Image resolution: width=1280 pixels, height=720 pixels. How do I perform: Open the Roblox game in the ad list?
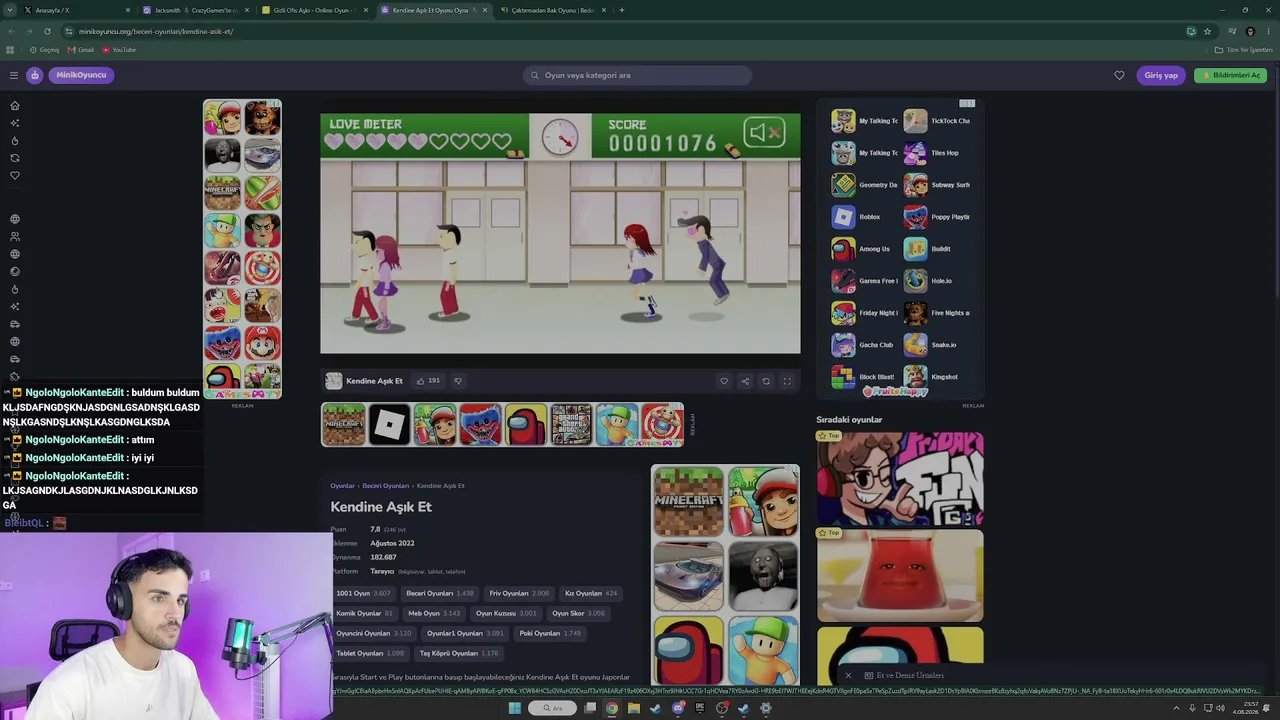(x=857, y=217)
